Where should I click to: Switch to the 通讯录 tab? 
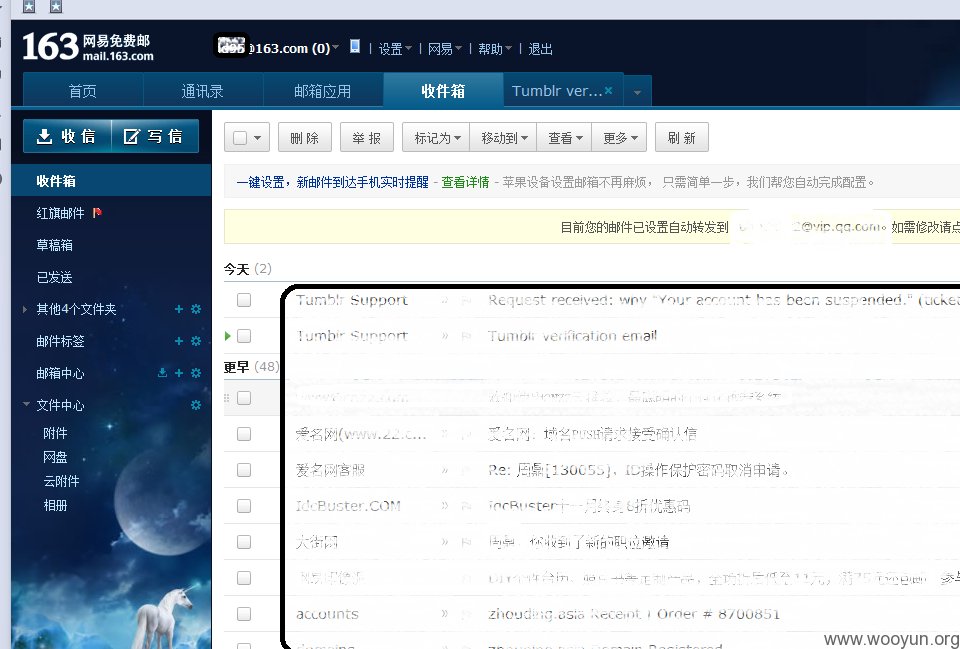pos(203,91)
